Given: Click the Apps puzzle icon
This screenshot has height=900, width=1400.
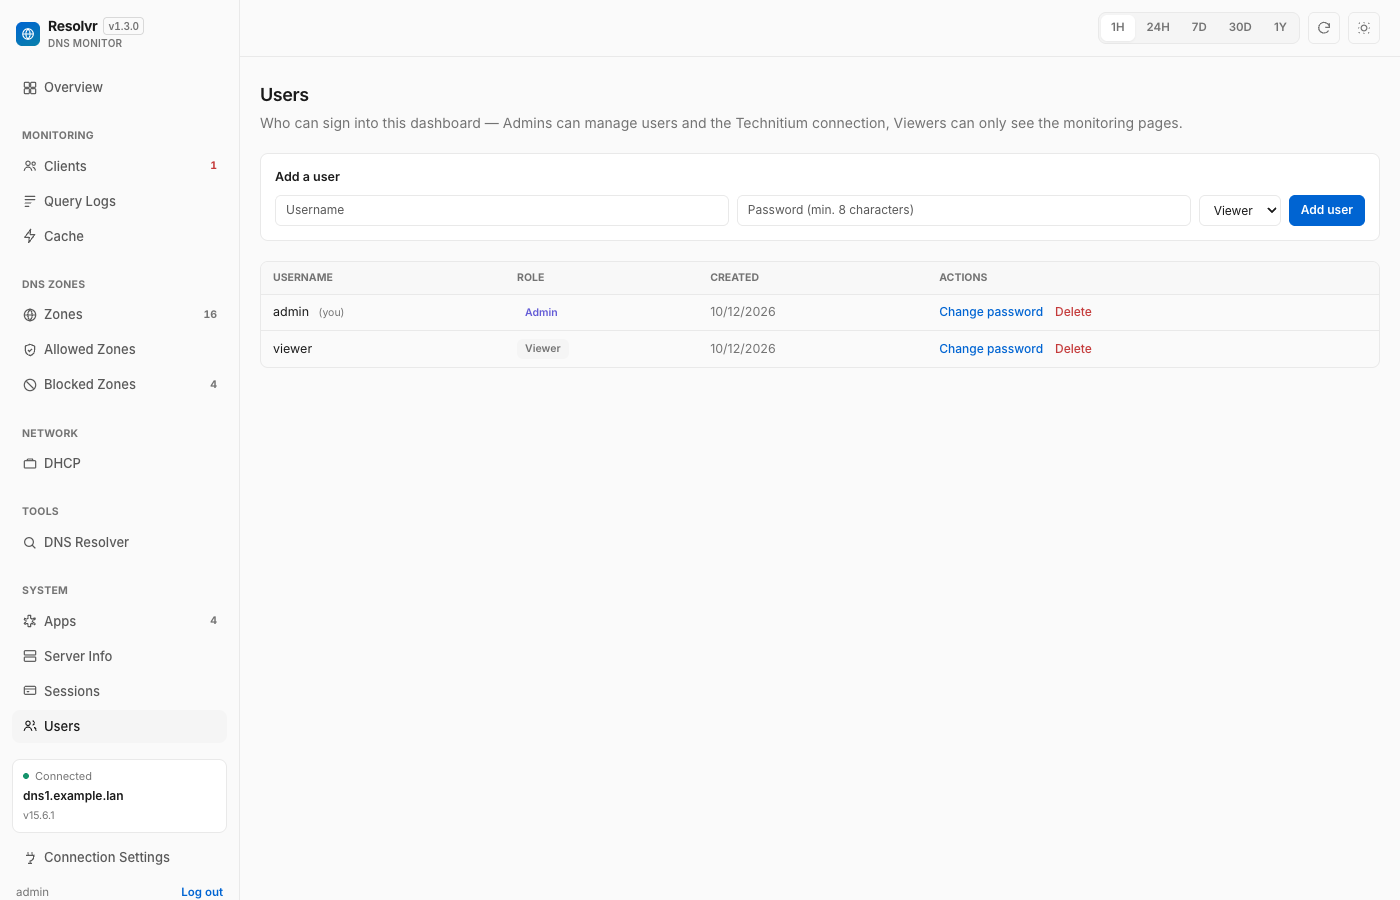Looking at the screenshot, I should click(30, 621).
